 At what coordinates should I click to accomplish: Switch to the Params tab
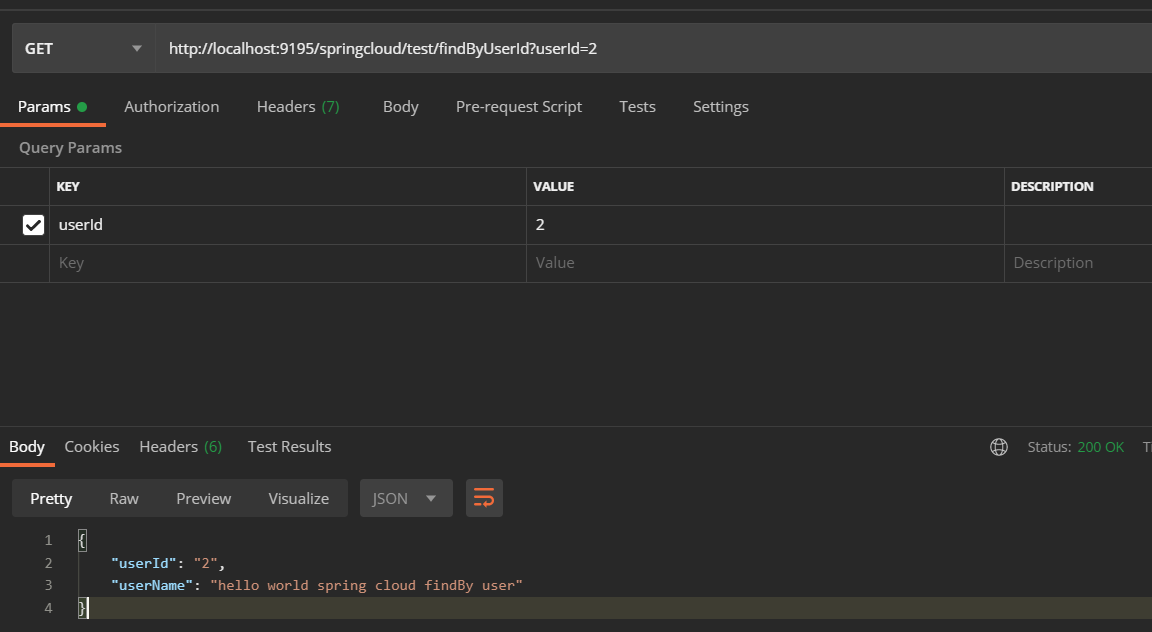tap(52, 107)
